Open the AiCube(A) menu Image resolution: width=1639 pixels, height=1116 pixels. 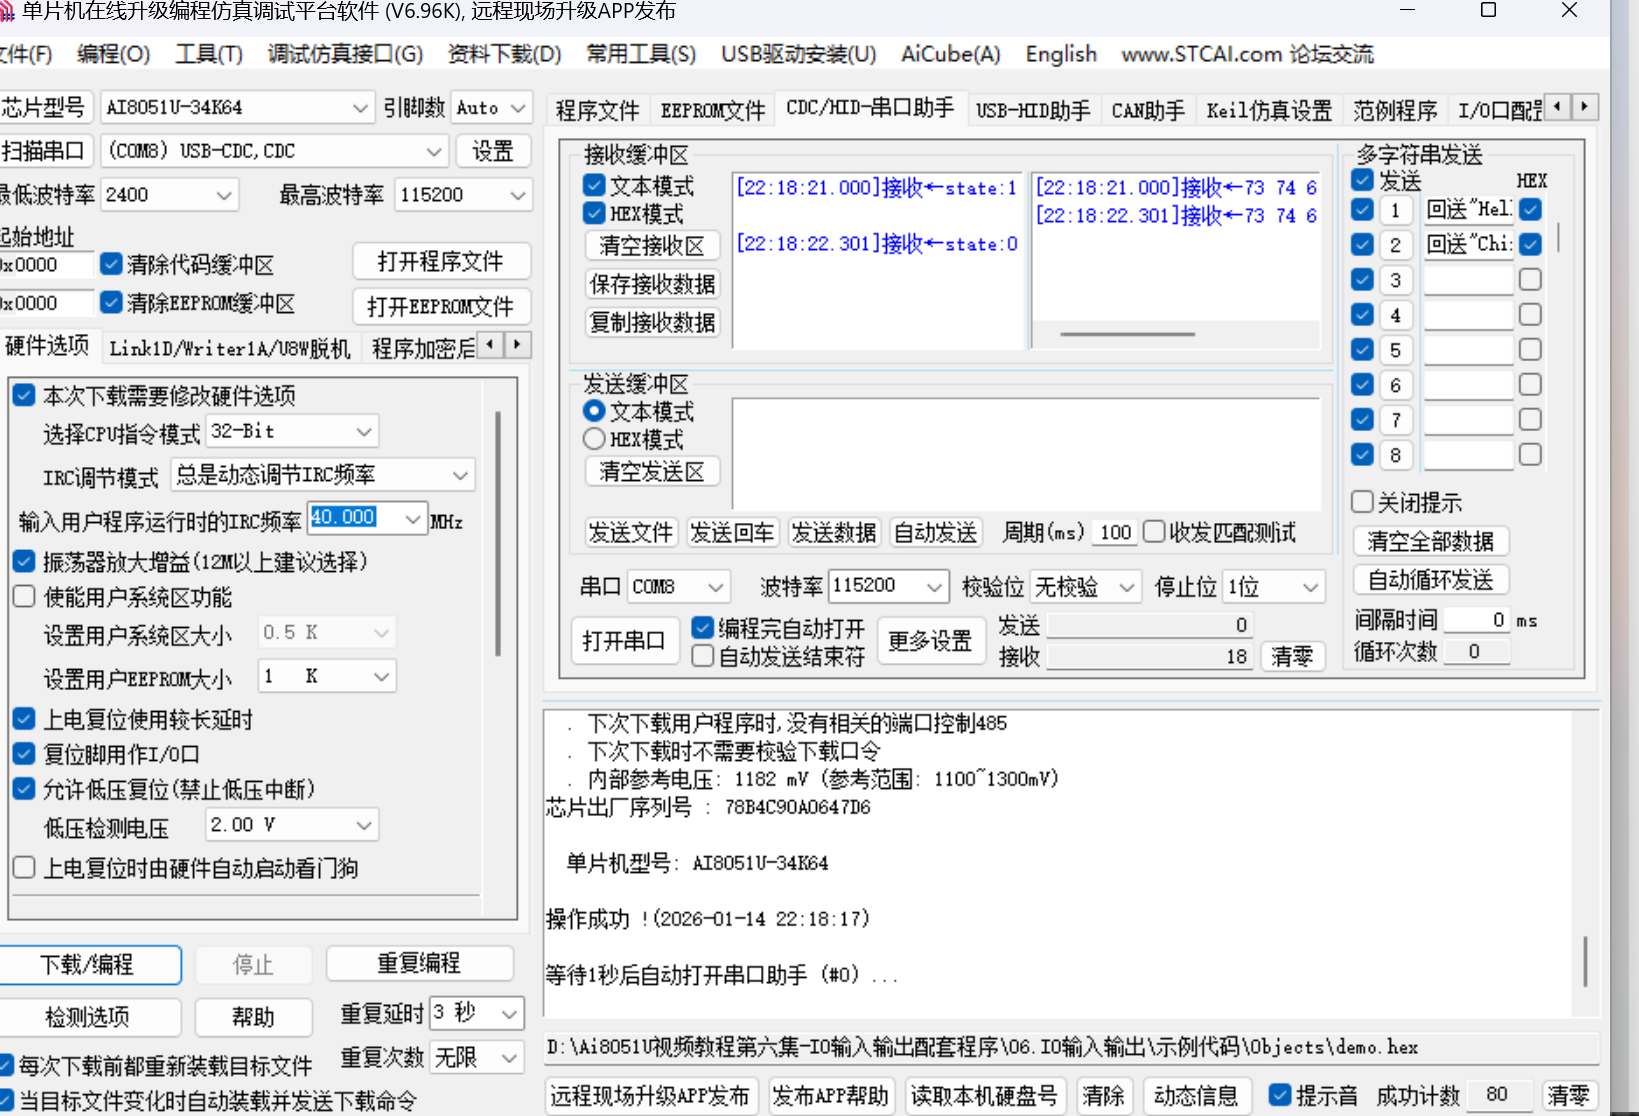tap(948, 54)
